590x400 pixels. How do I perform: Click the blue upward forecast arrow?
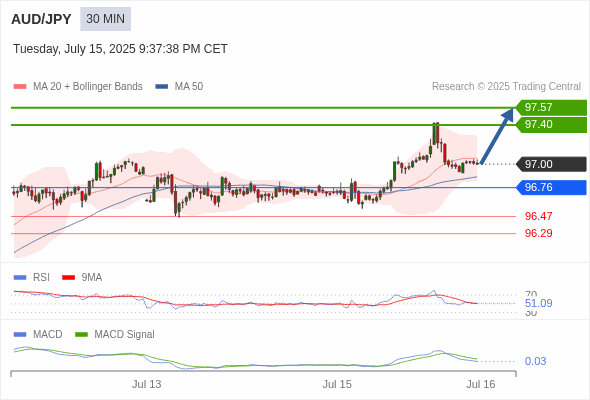[x=497, y=136]
